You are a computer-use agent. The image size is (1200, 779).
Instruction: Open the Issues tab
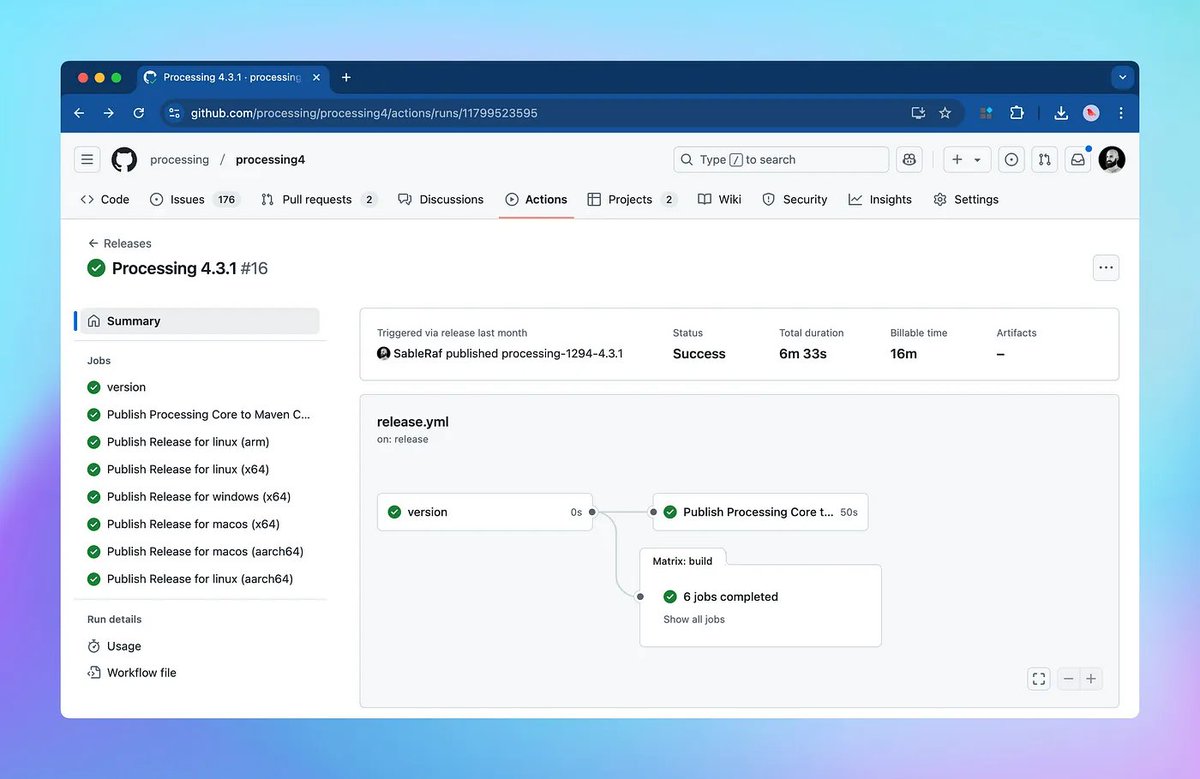pos(194,200)
